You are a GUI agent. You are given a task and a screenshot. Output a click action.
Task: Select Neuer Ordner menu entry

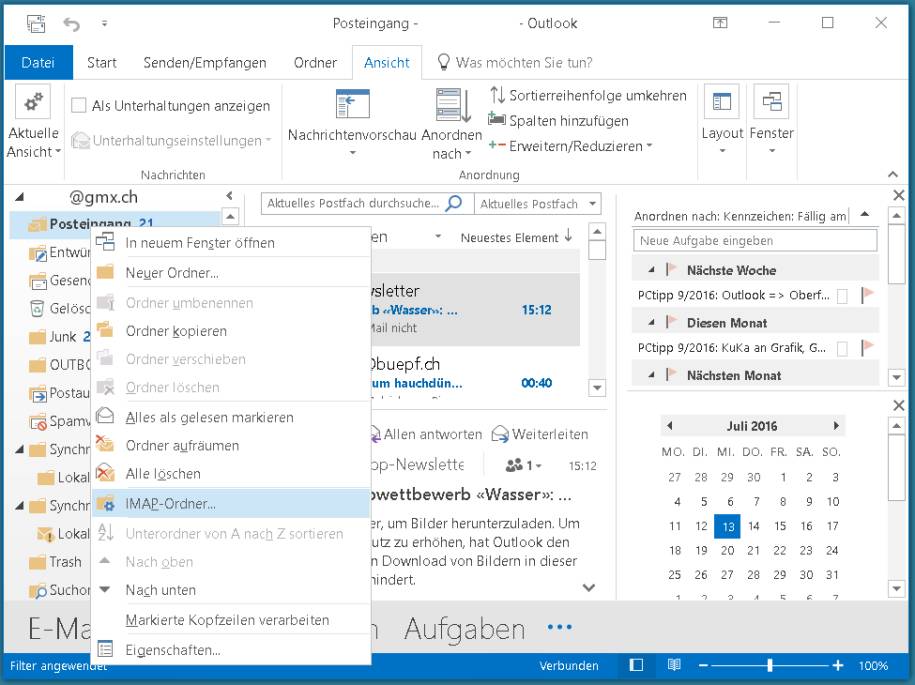pos(231,272)
